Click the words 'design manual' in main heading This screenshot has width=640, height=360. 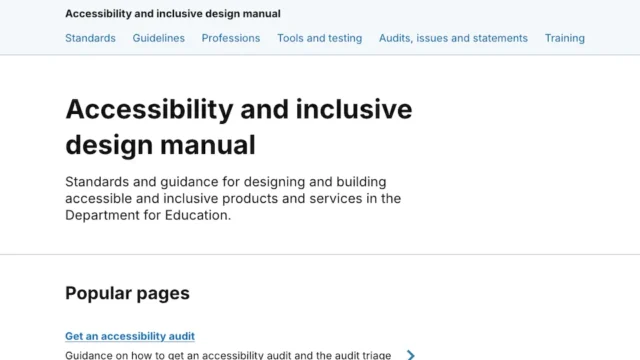coord(160,145)
